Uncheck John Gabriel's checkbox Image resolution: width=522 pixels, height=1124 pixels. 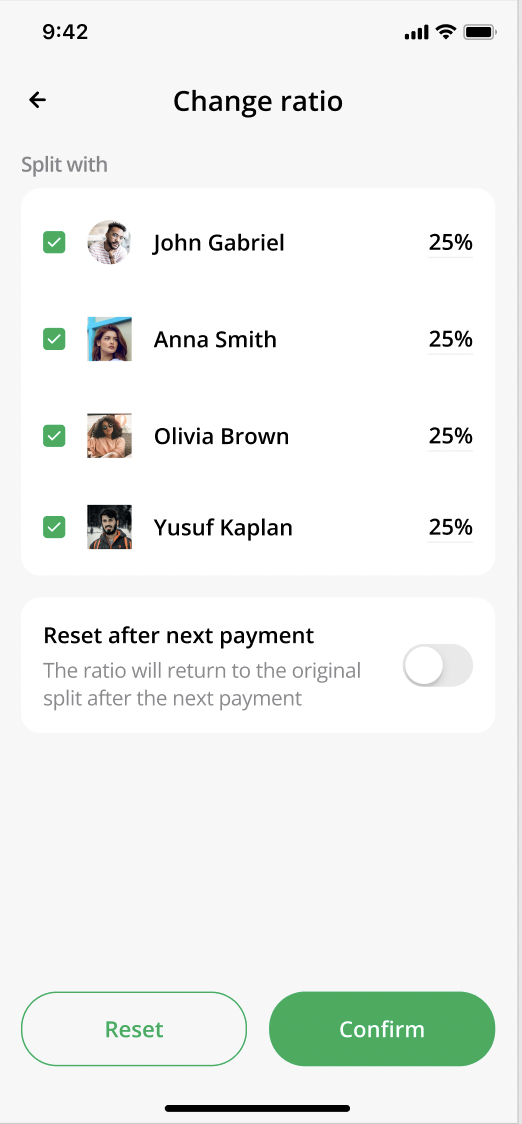click(54, 242)
